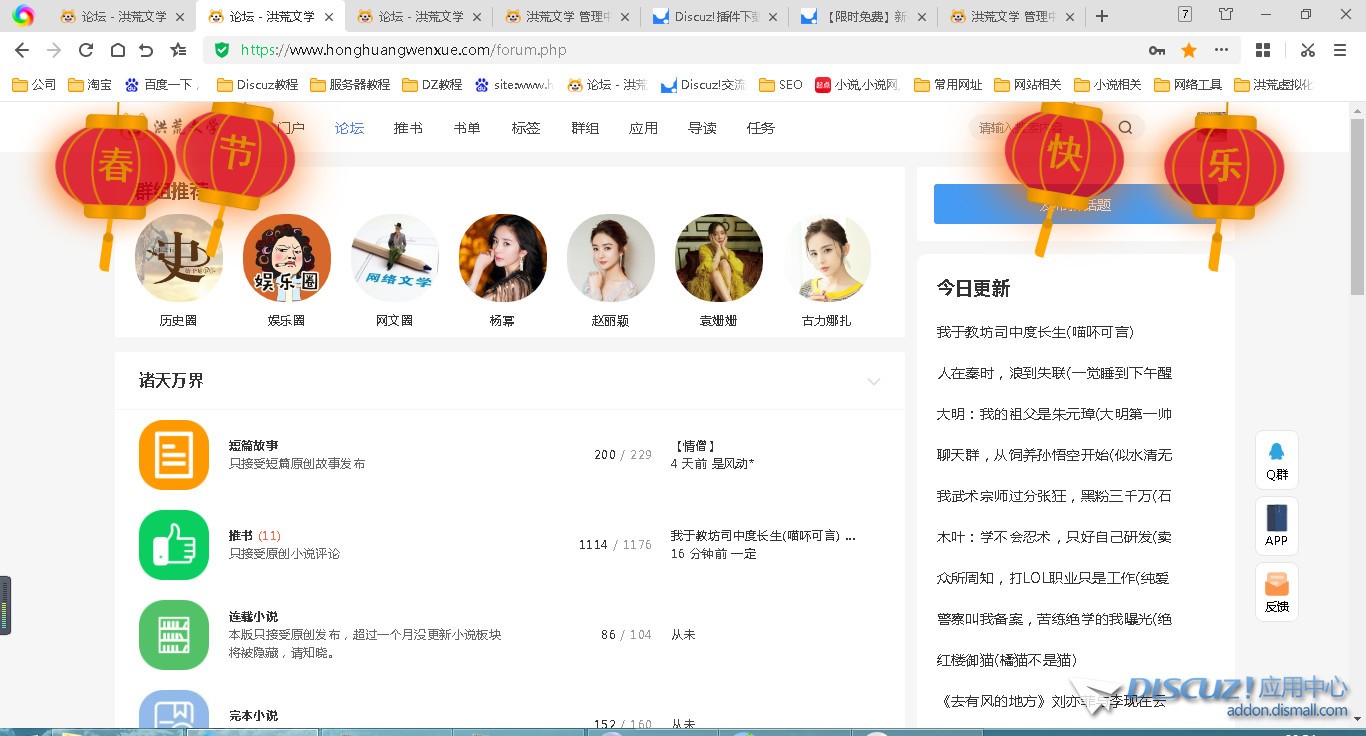Open 我于教坊司中度长生 in today's updates

(1035, 332)
